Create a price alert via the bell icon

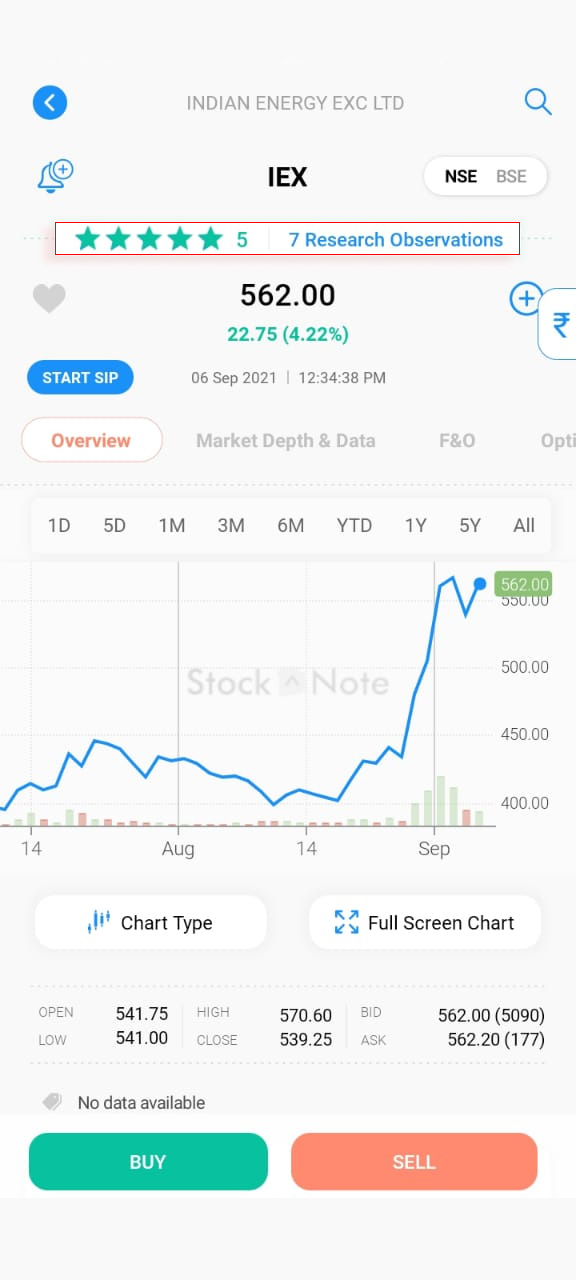tap(55, 175)
